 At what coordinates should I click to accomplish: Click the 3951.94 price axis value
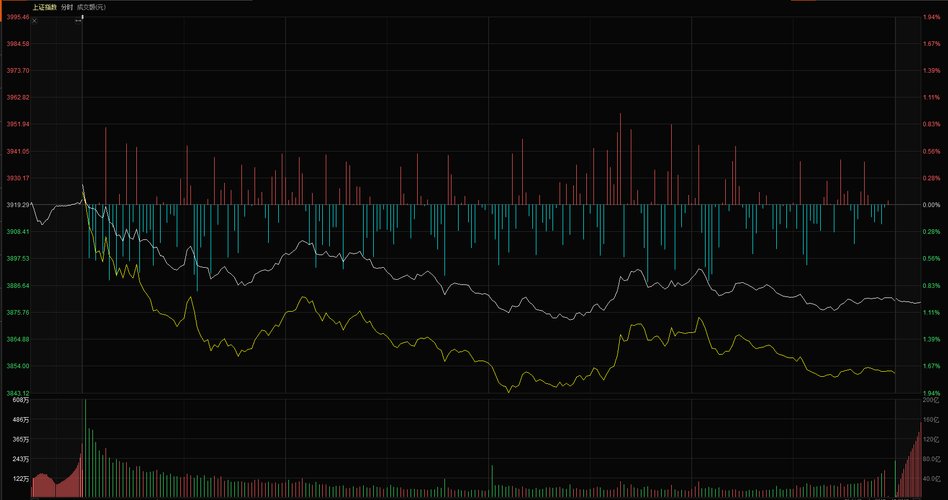coord(18,124)
